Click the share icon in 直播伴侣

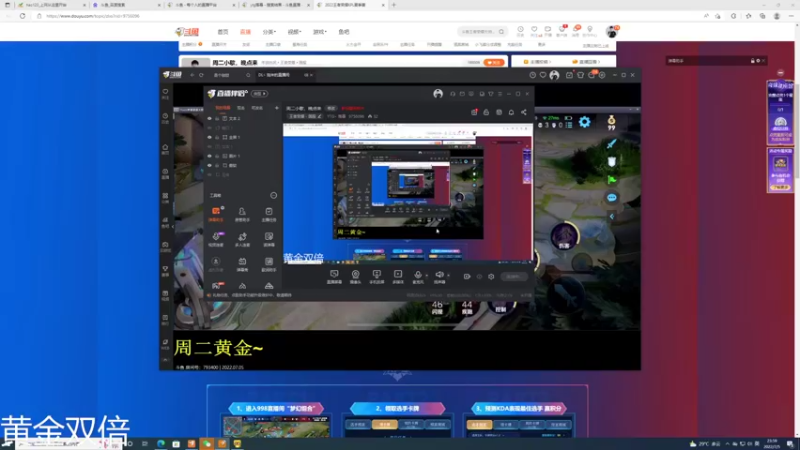pos(524,112)
